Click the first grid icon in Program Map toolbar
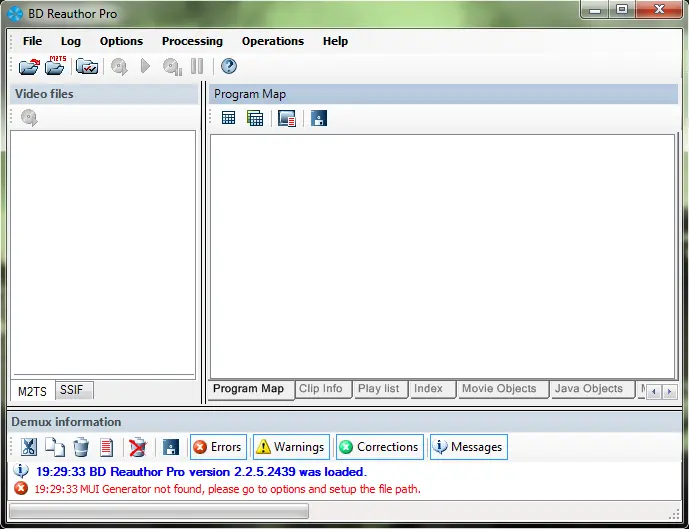Image resolution: width=689 pixels, height=529 pixels. (228, 118)
